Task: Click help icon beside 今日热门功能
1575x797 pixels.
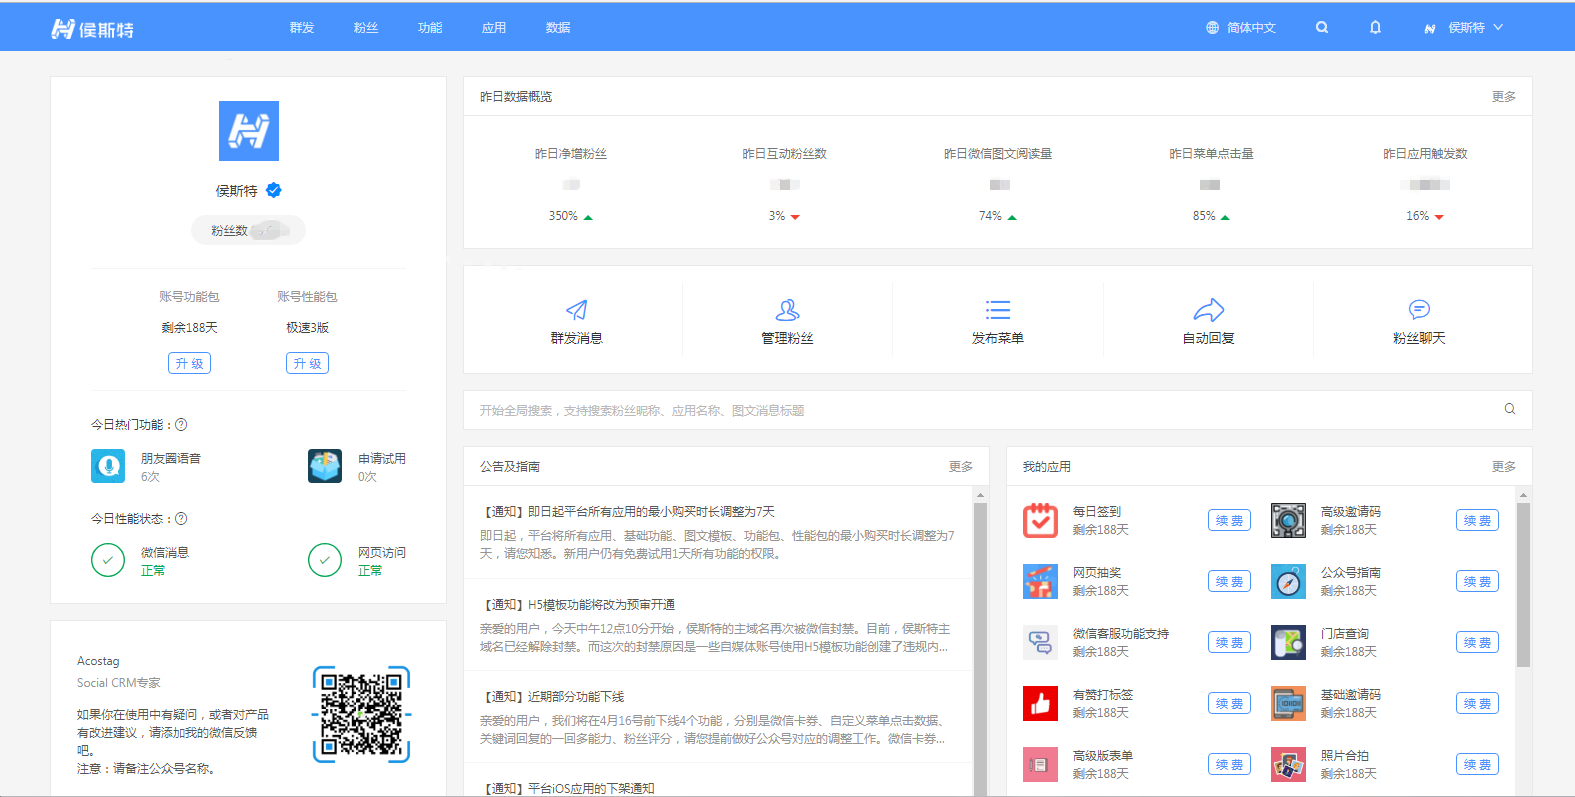Action: click(181, 425)
